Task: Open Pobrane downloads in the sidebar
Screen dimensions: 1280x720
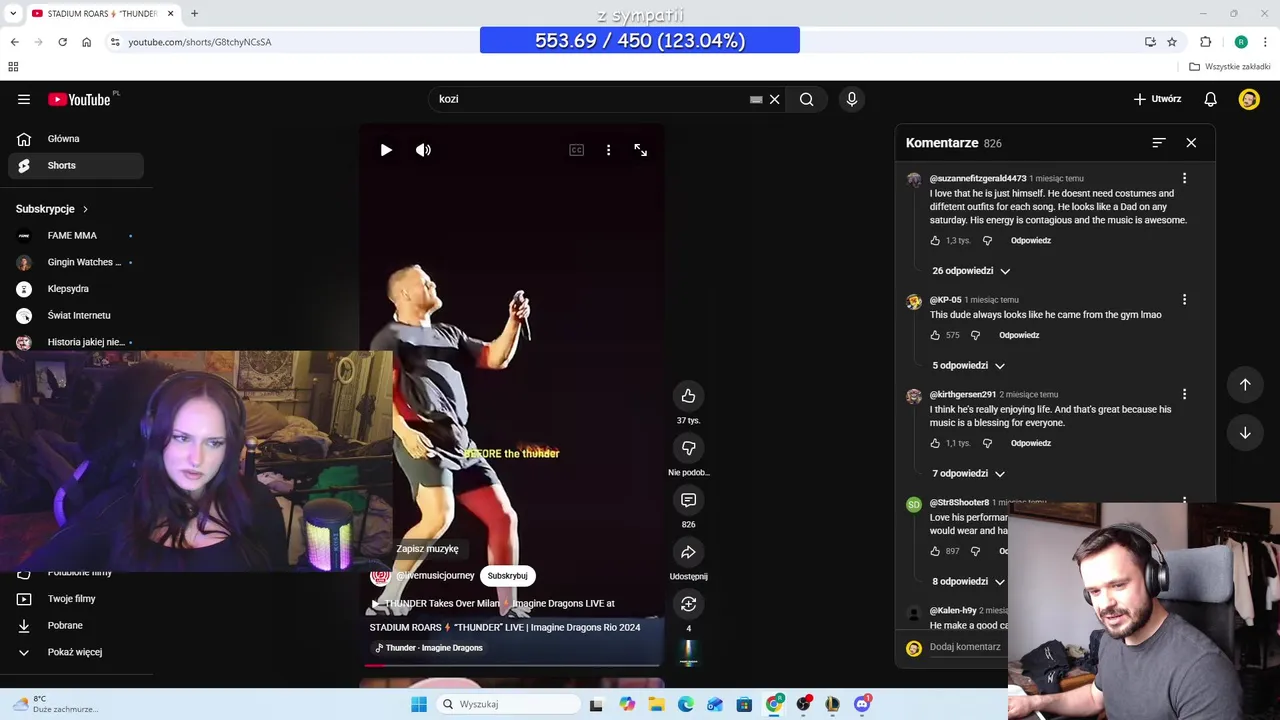Action: [x=76, y=626]
